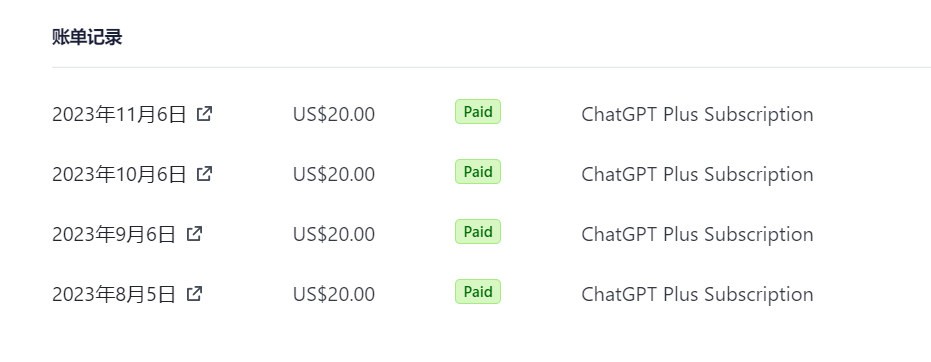Open external link icon for November 6 invoice

[204, 113]
